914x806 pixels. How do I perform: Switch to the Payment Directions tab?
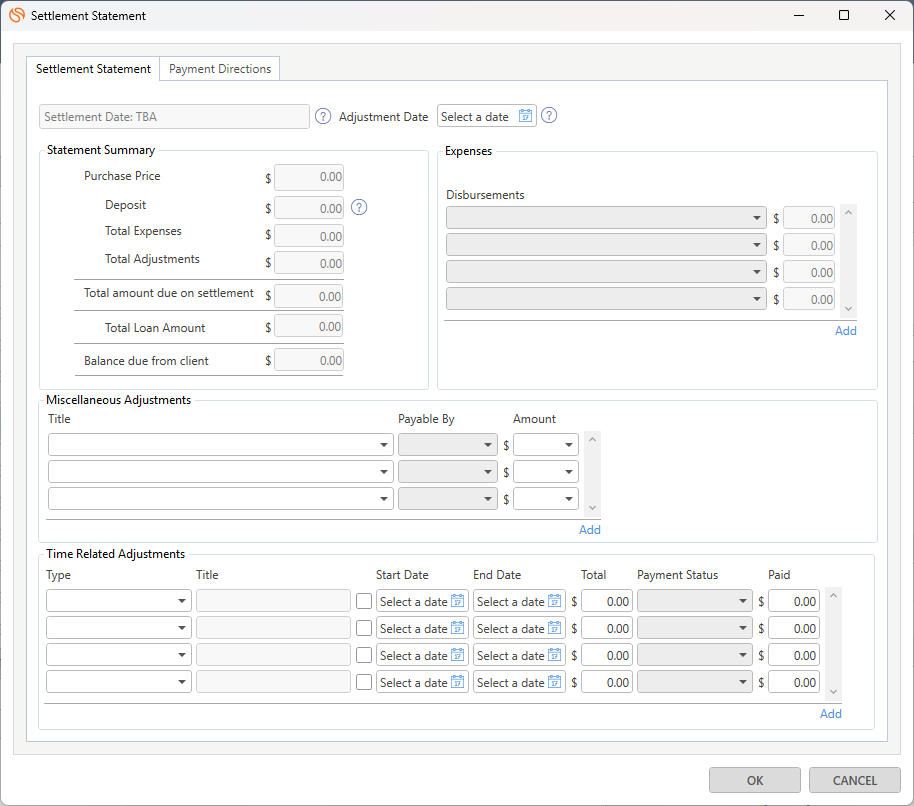pos(220,69)
